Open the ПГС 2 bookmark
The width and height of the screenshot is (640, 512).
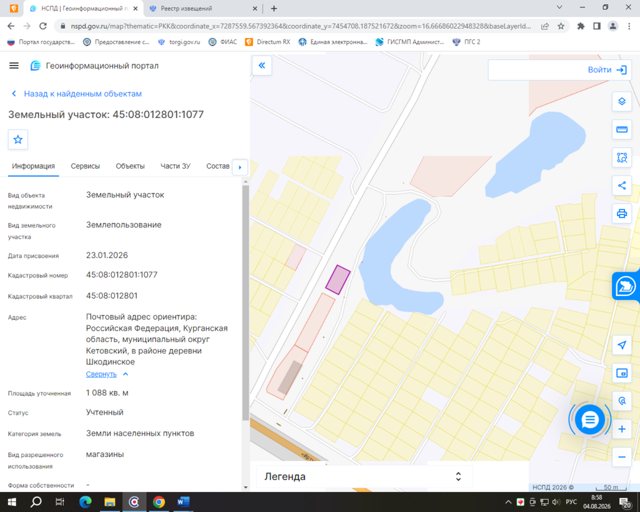[x=467, y=42]
